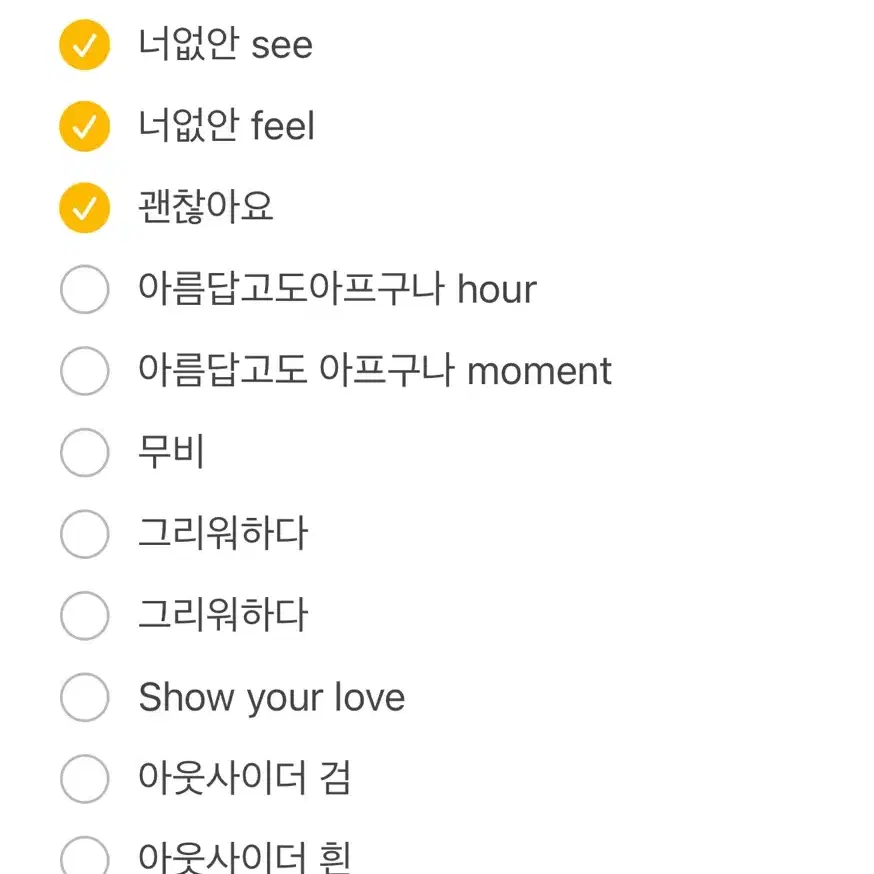The height and width of the screenshot is (874, 874).
Task: Check the second 그리워하다 circle below
Action: pyautogui.click(x=85, y=615)
